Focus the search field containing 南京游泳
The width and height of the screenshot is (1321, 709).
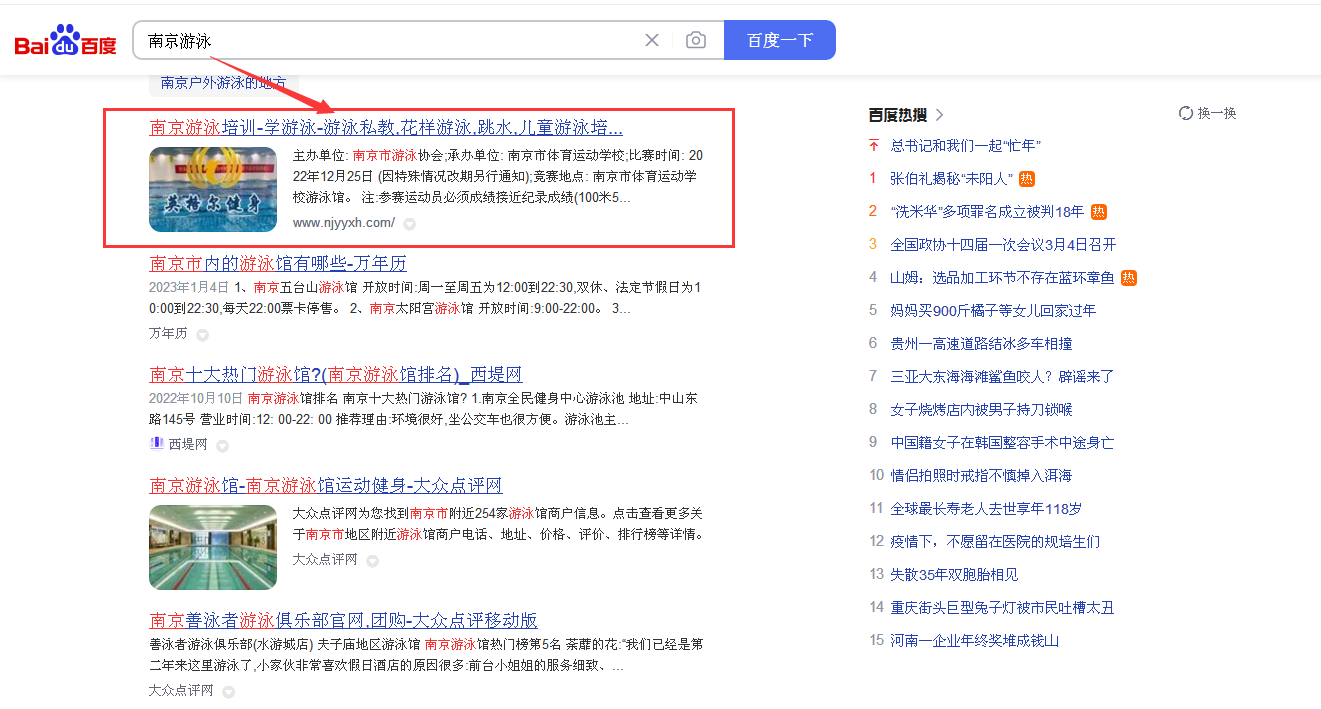[x=390, y=40]
